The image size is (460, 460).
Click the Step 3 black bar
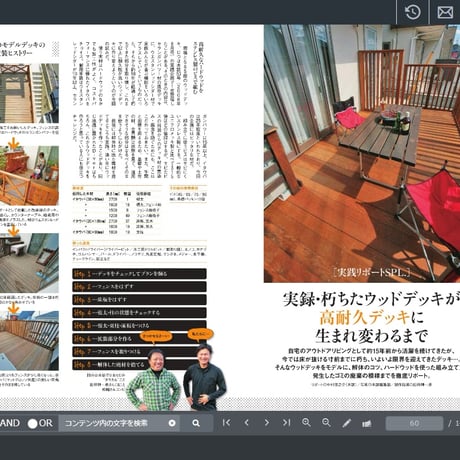click(x=139, y=300)
